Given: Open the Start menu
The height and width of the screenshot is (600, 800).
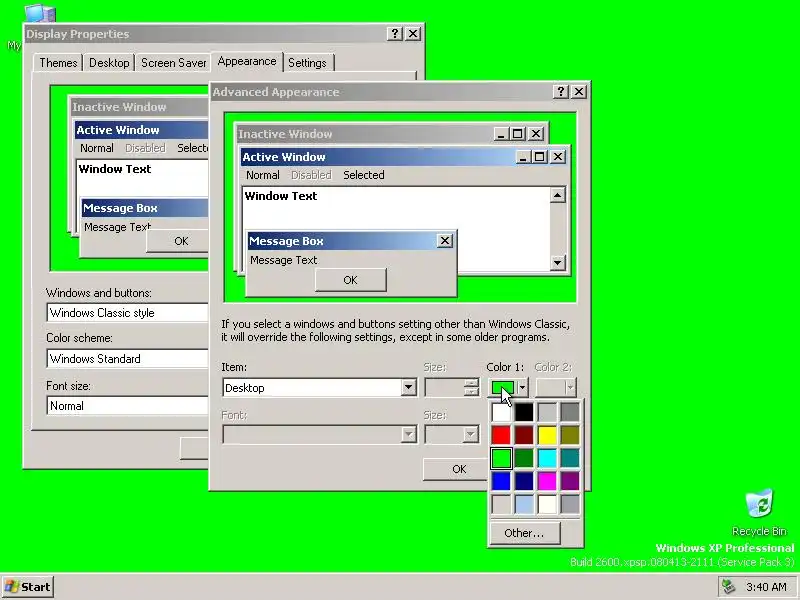Looking at the screenshot, I should click(28, 587).
